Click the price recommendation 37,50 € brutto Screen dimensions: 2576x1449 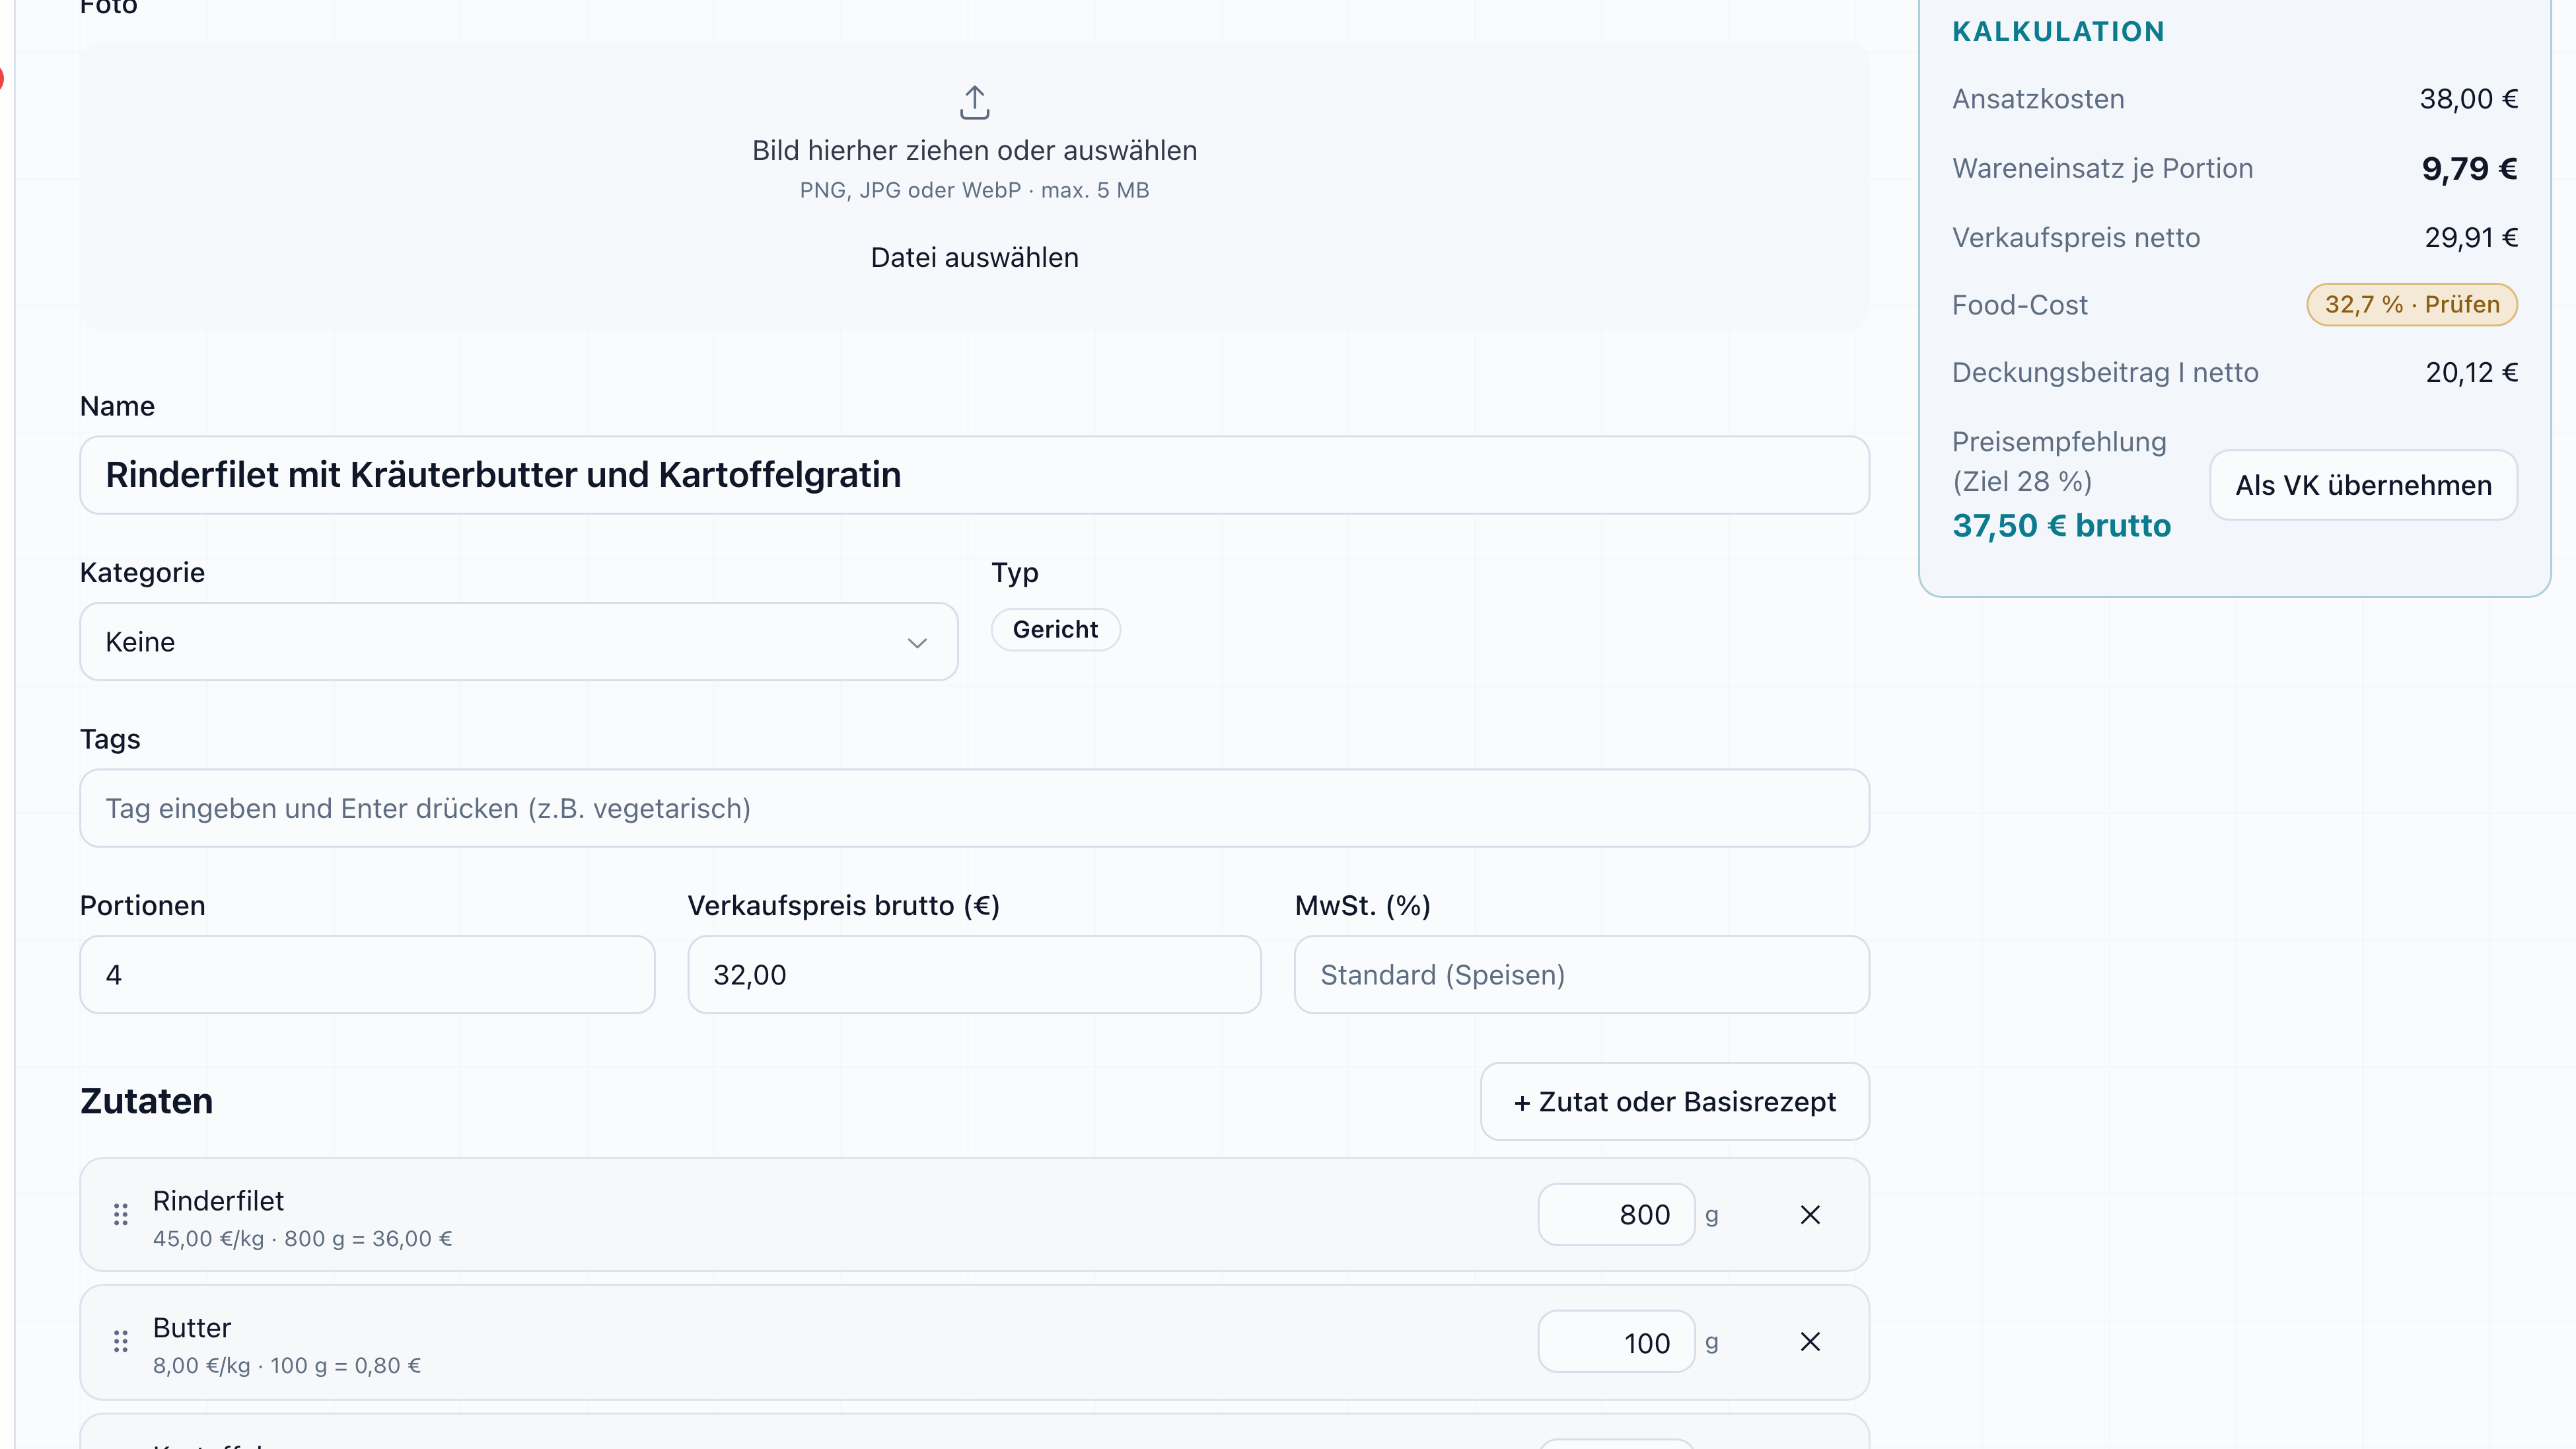pyautogui.click(x=2061, y=525)
